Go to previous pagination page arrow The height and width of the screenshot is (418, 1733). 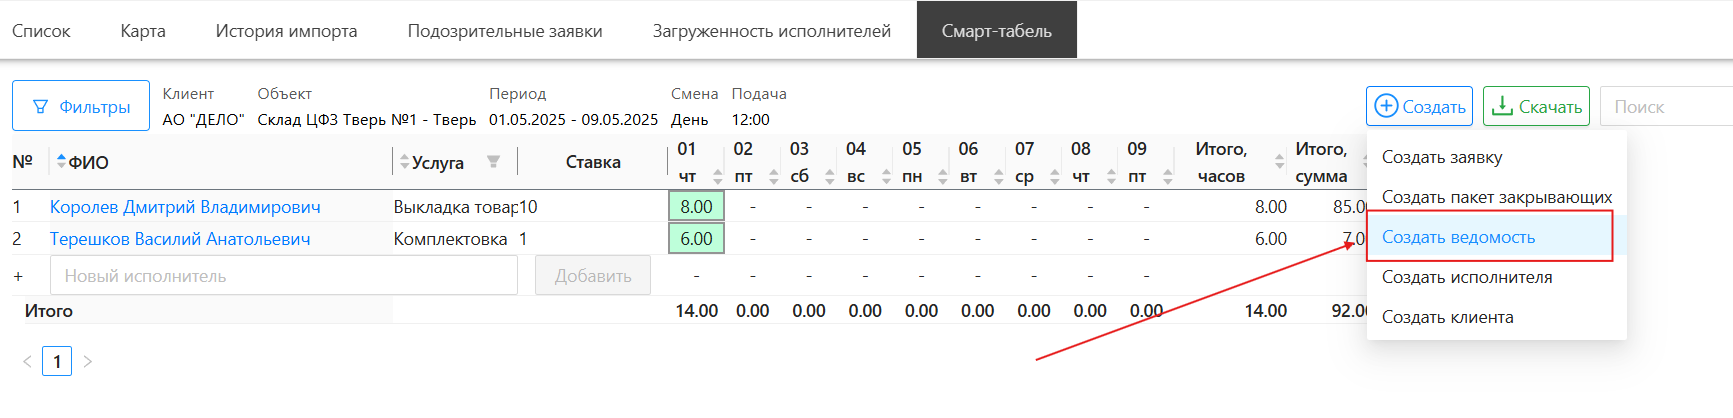coord(27,362)
